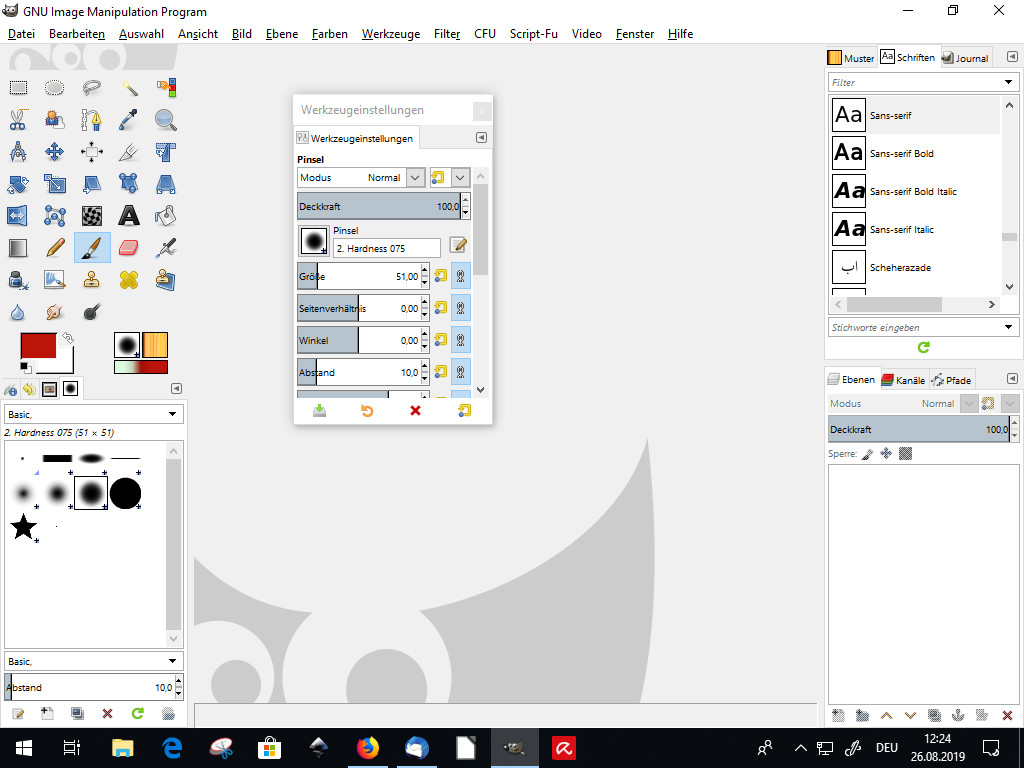Screen dimensions: 1024x768
Task: Expand the Stichworte eingeben tag dropdown
Action: click(x=1007, y=327)
